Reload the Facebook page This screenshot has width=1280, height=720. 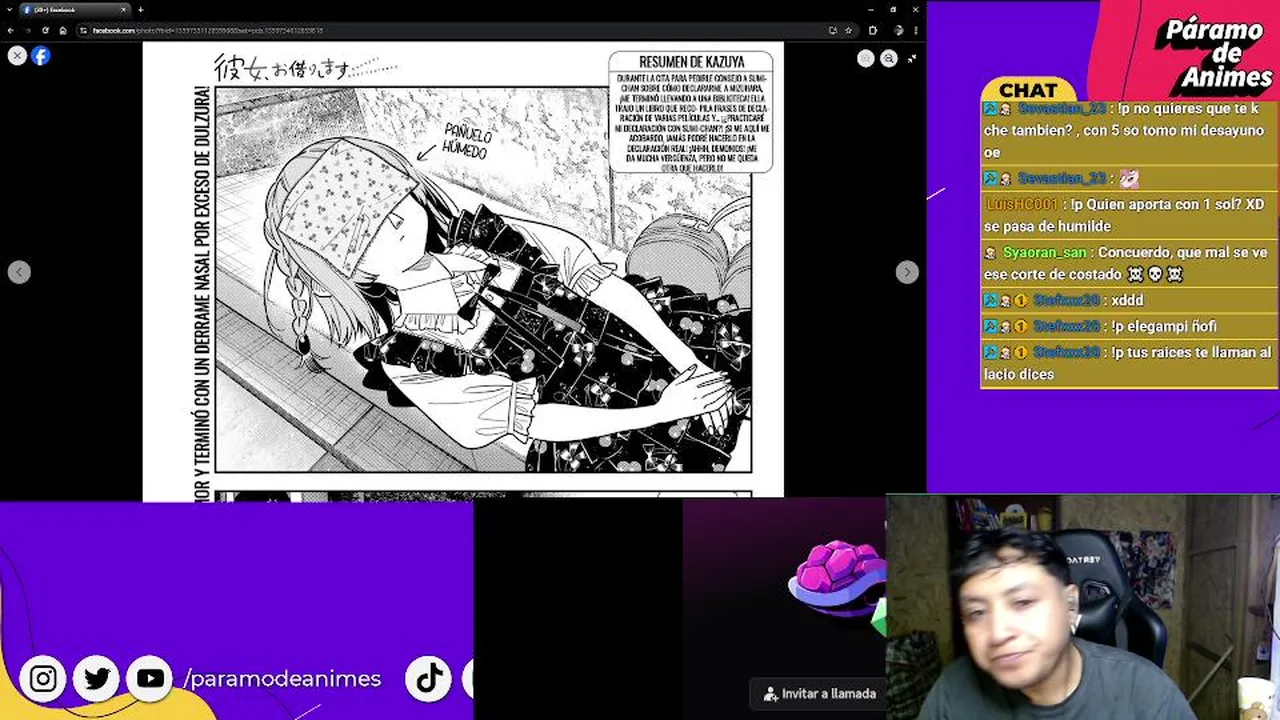(45, 30)
